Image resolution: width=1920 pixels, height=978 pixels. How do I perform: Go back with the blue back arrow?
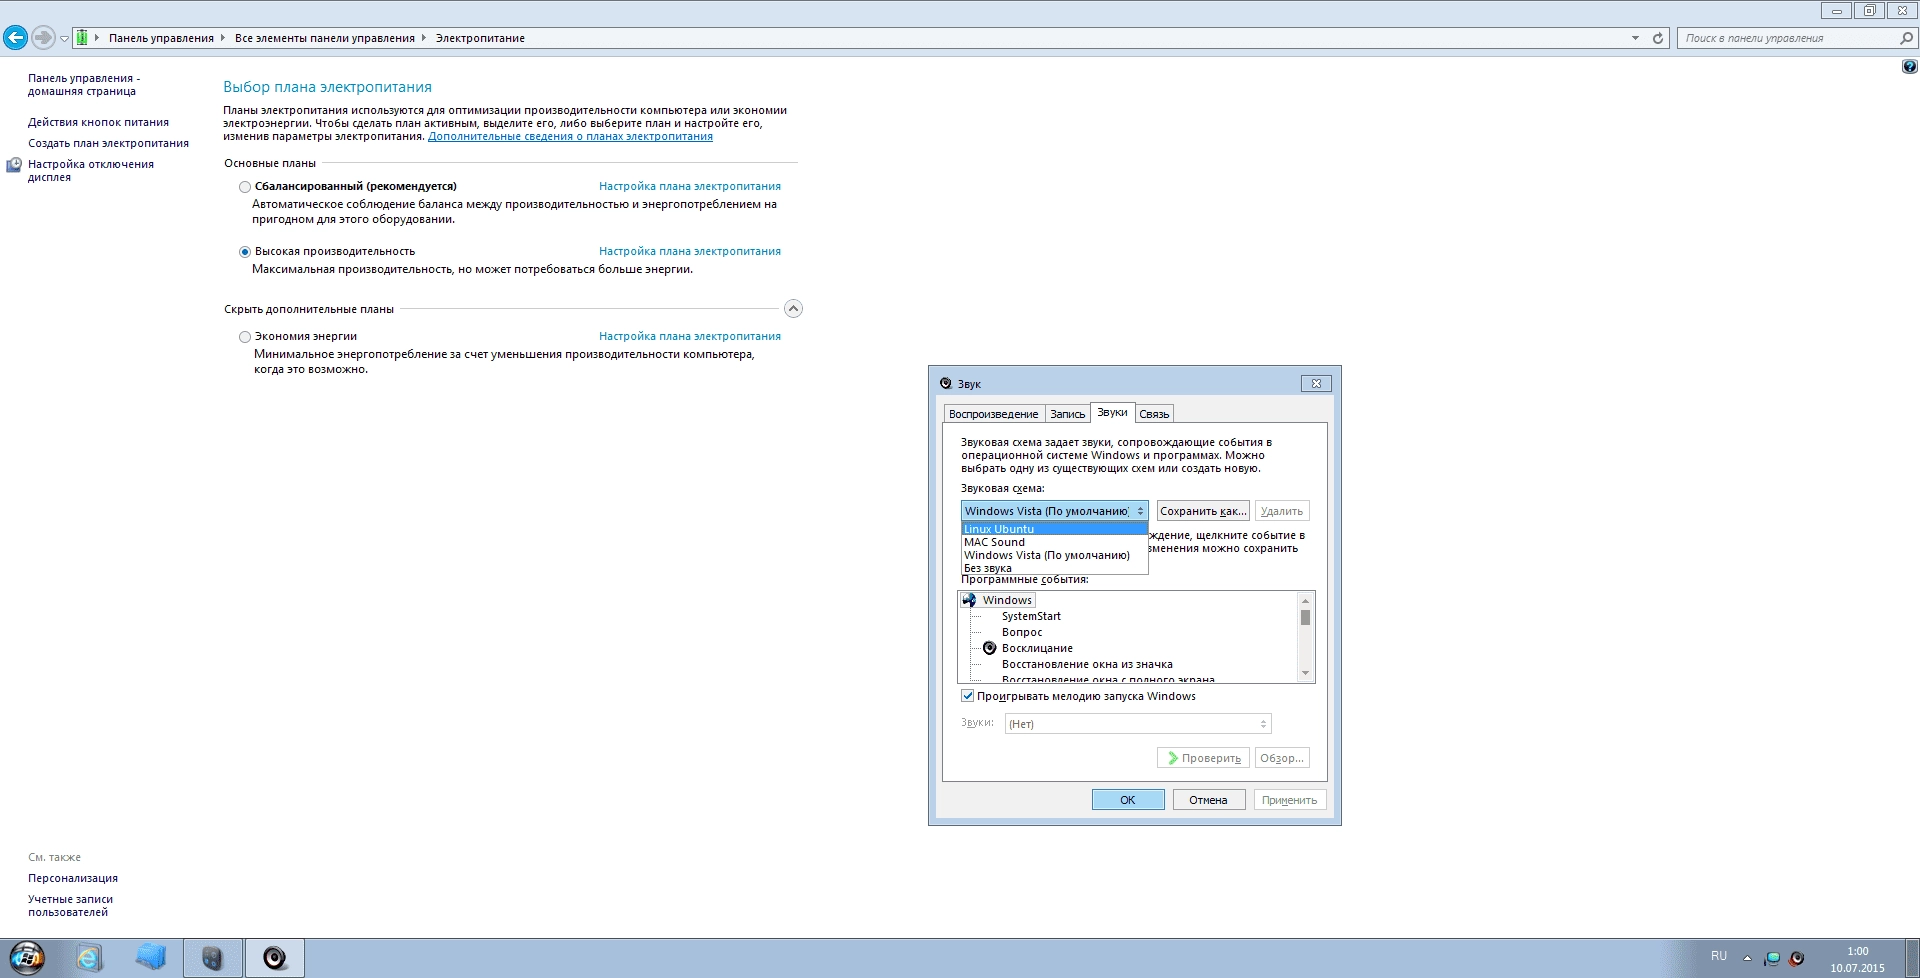(15, 38)
